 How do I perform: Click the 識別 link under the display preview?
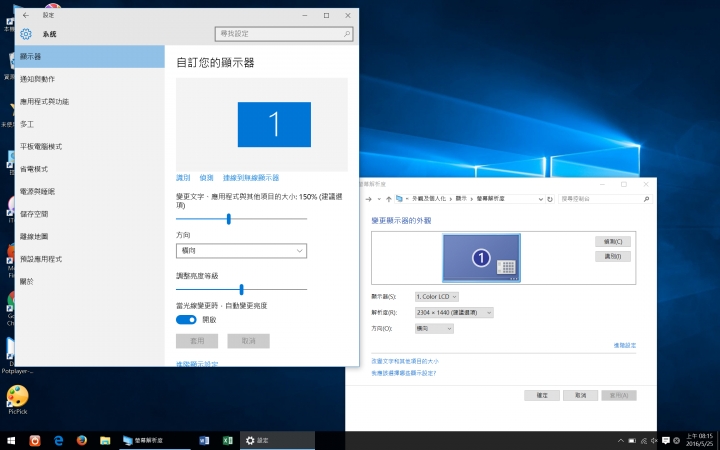tap(183, 178)
